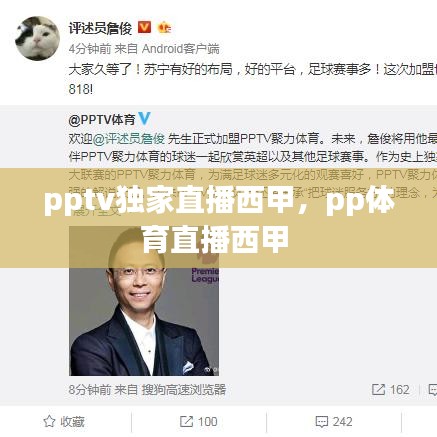The image size is (437, 437).
Task: Click the blue V verification badge
Action: pyautogui.click(x=144, y=119)
